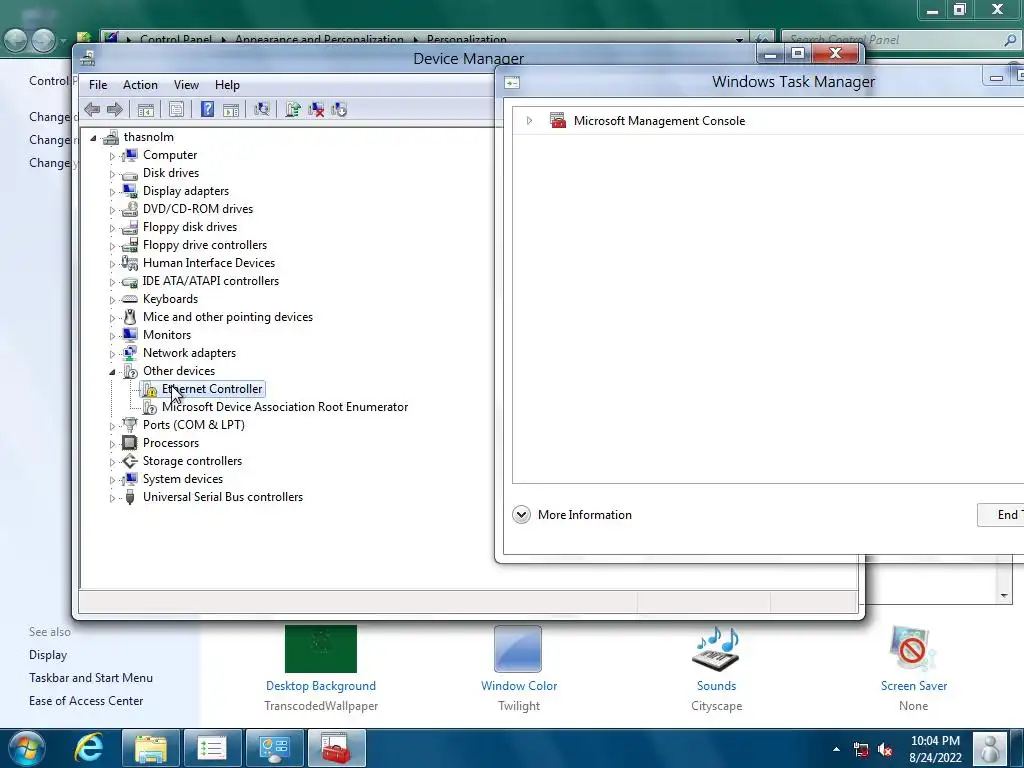Screen dimensions: 1024x768
Task: Click the Sounds keyboard thumbnail icon
Action: [x=716, y=649]
